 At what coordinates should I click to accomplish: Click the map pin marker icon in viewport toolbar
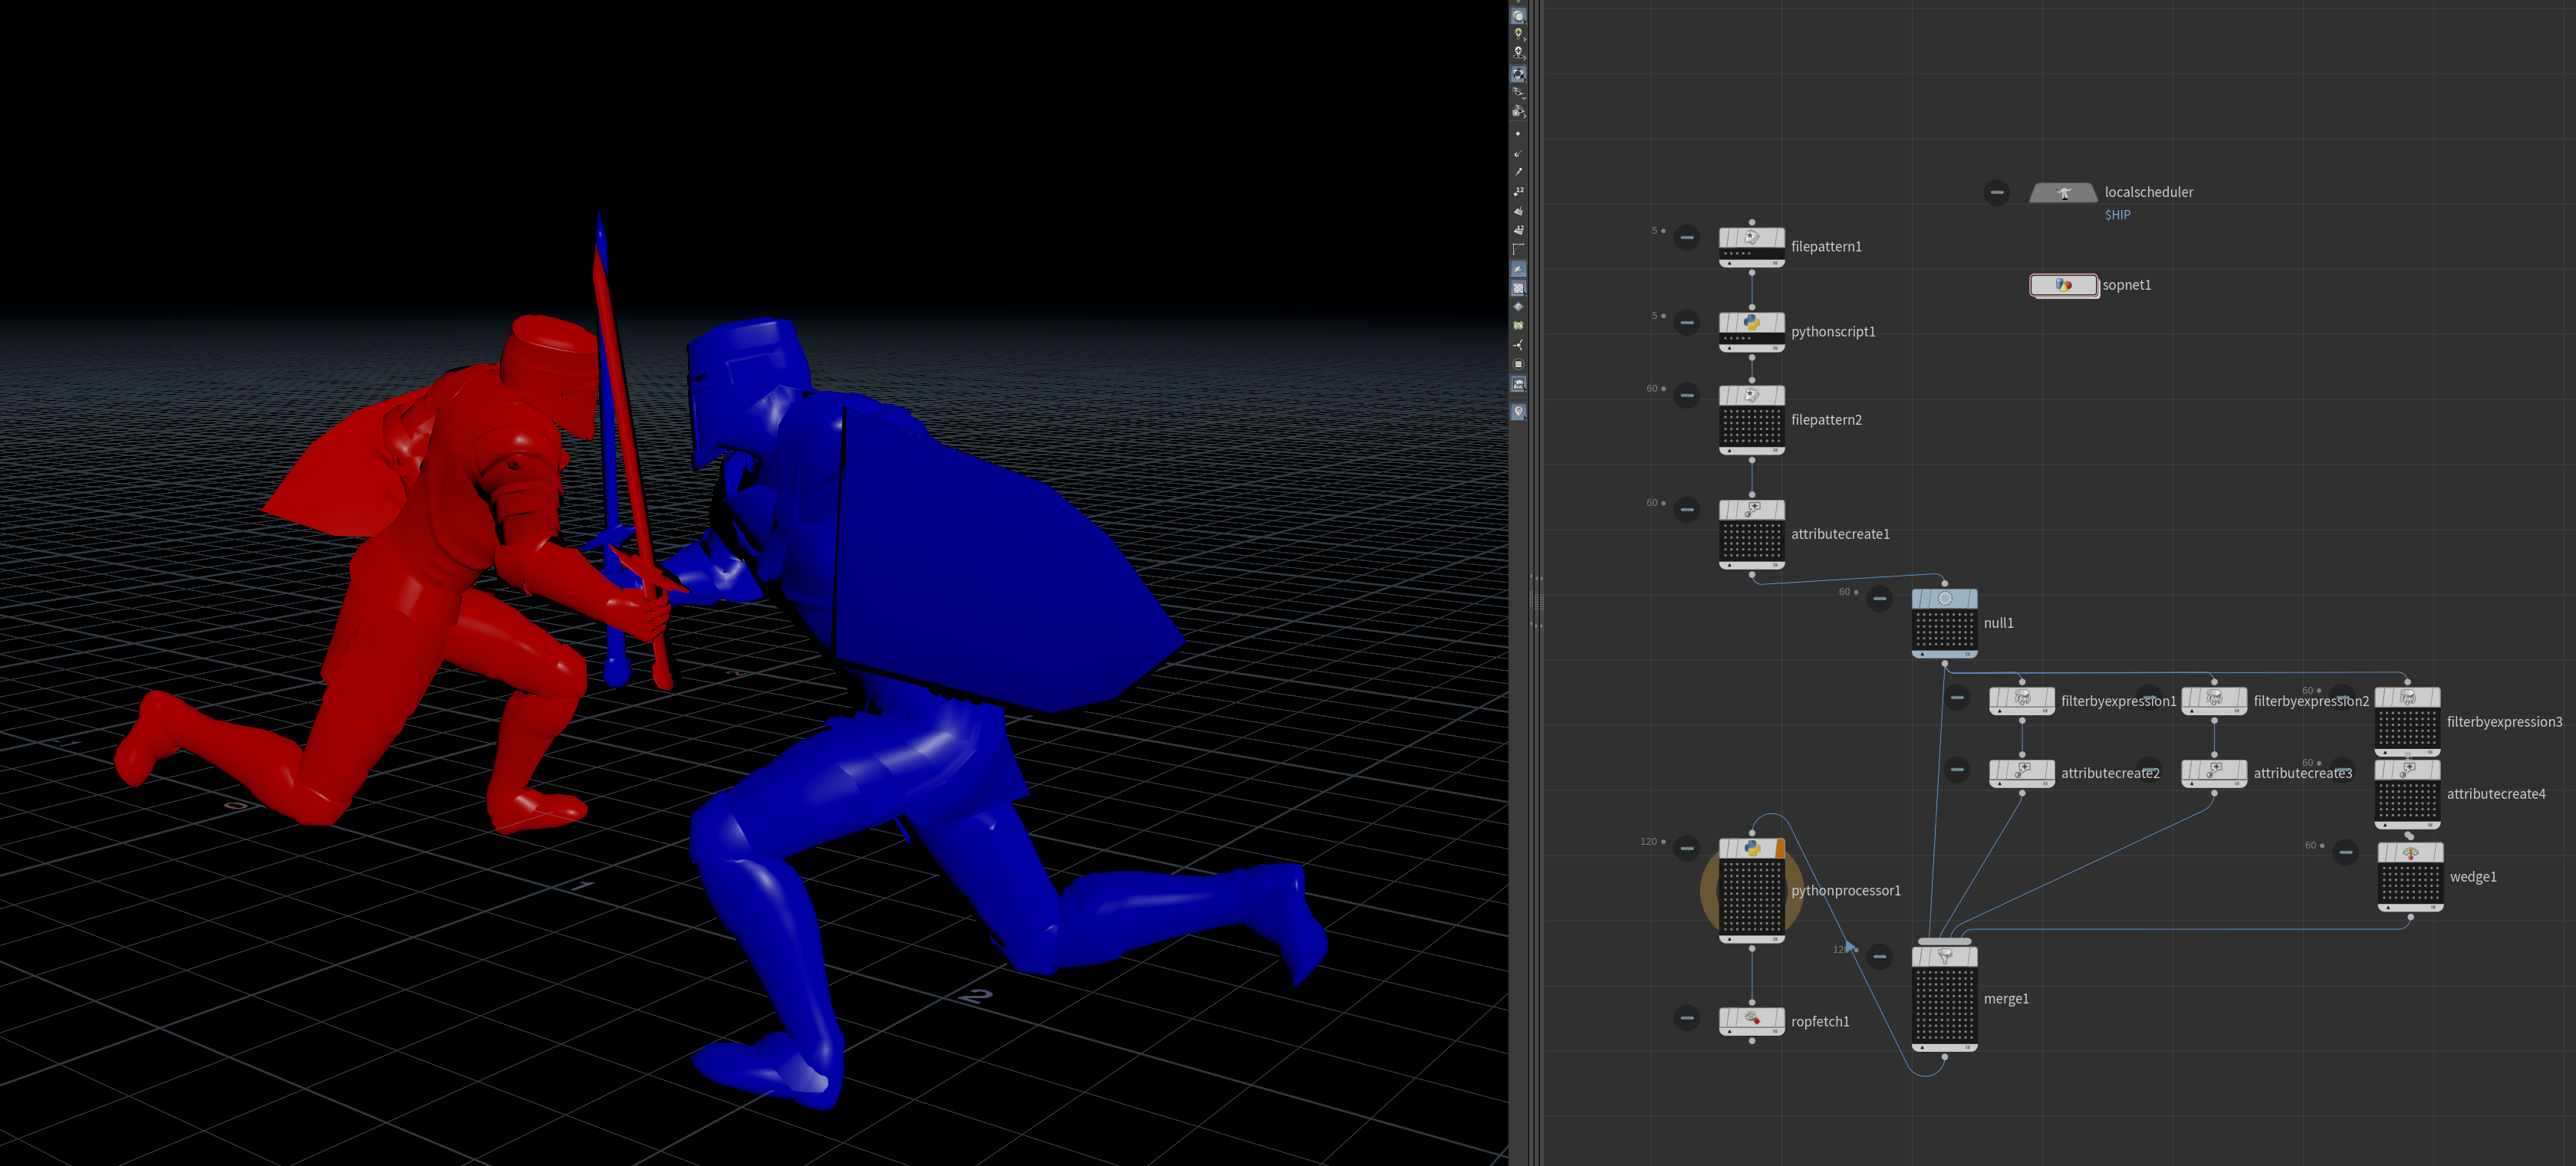click(1518, 412)
